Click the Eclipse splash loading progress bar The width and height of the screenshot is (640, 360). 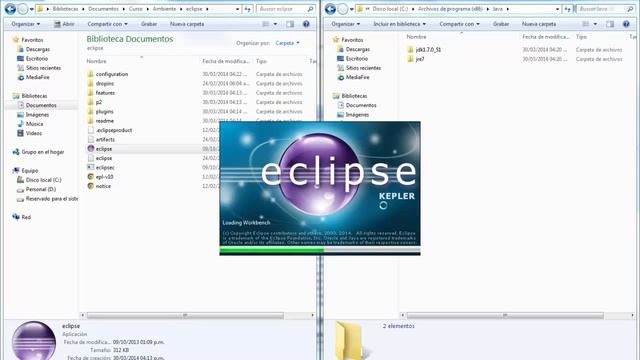pyautogui.click(x=320, y=250)
